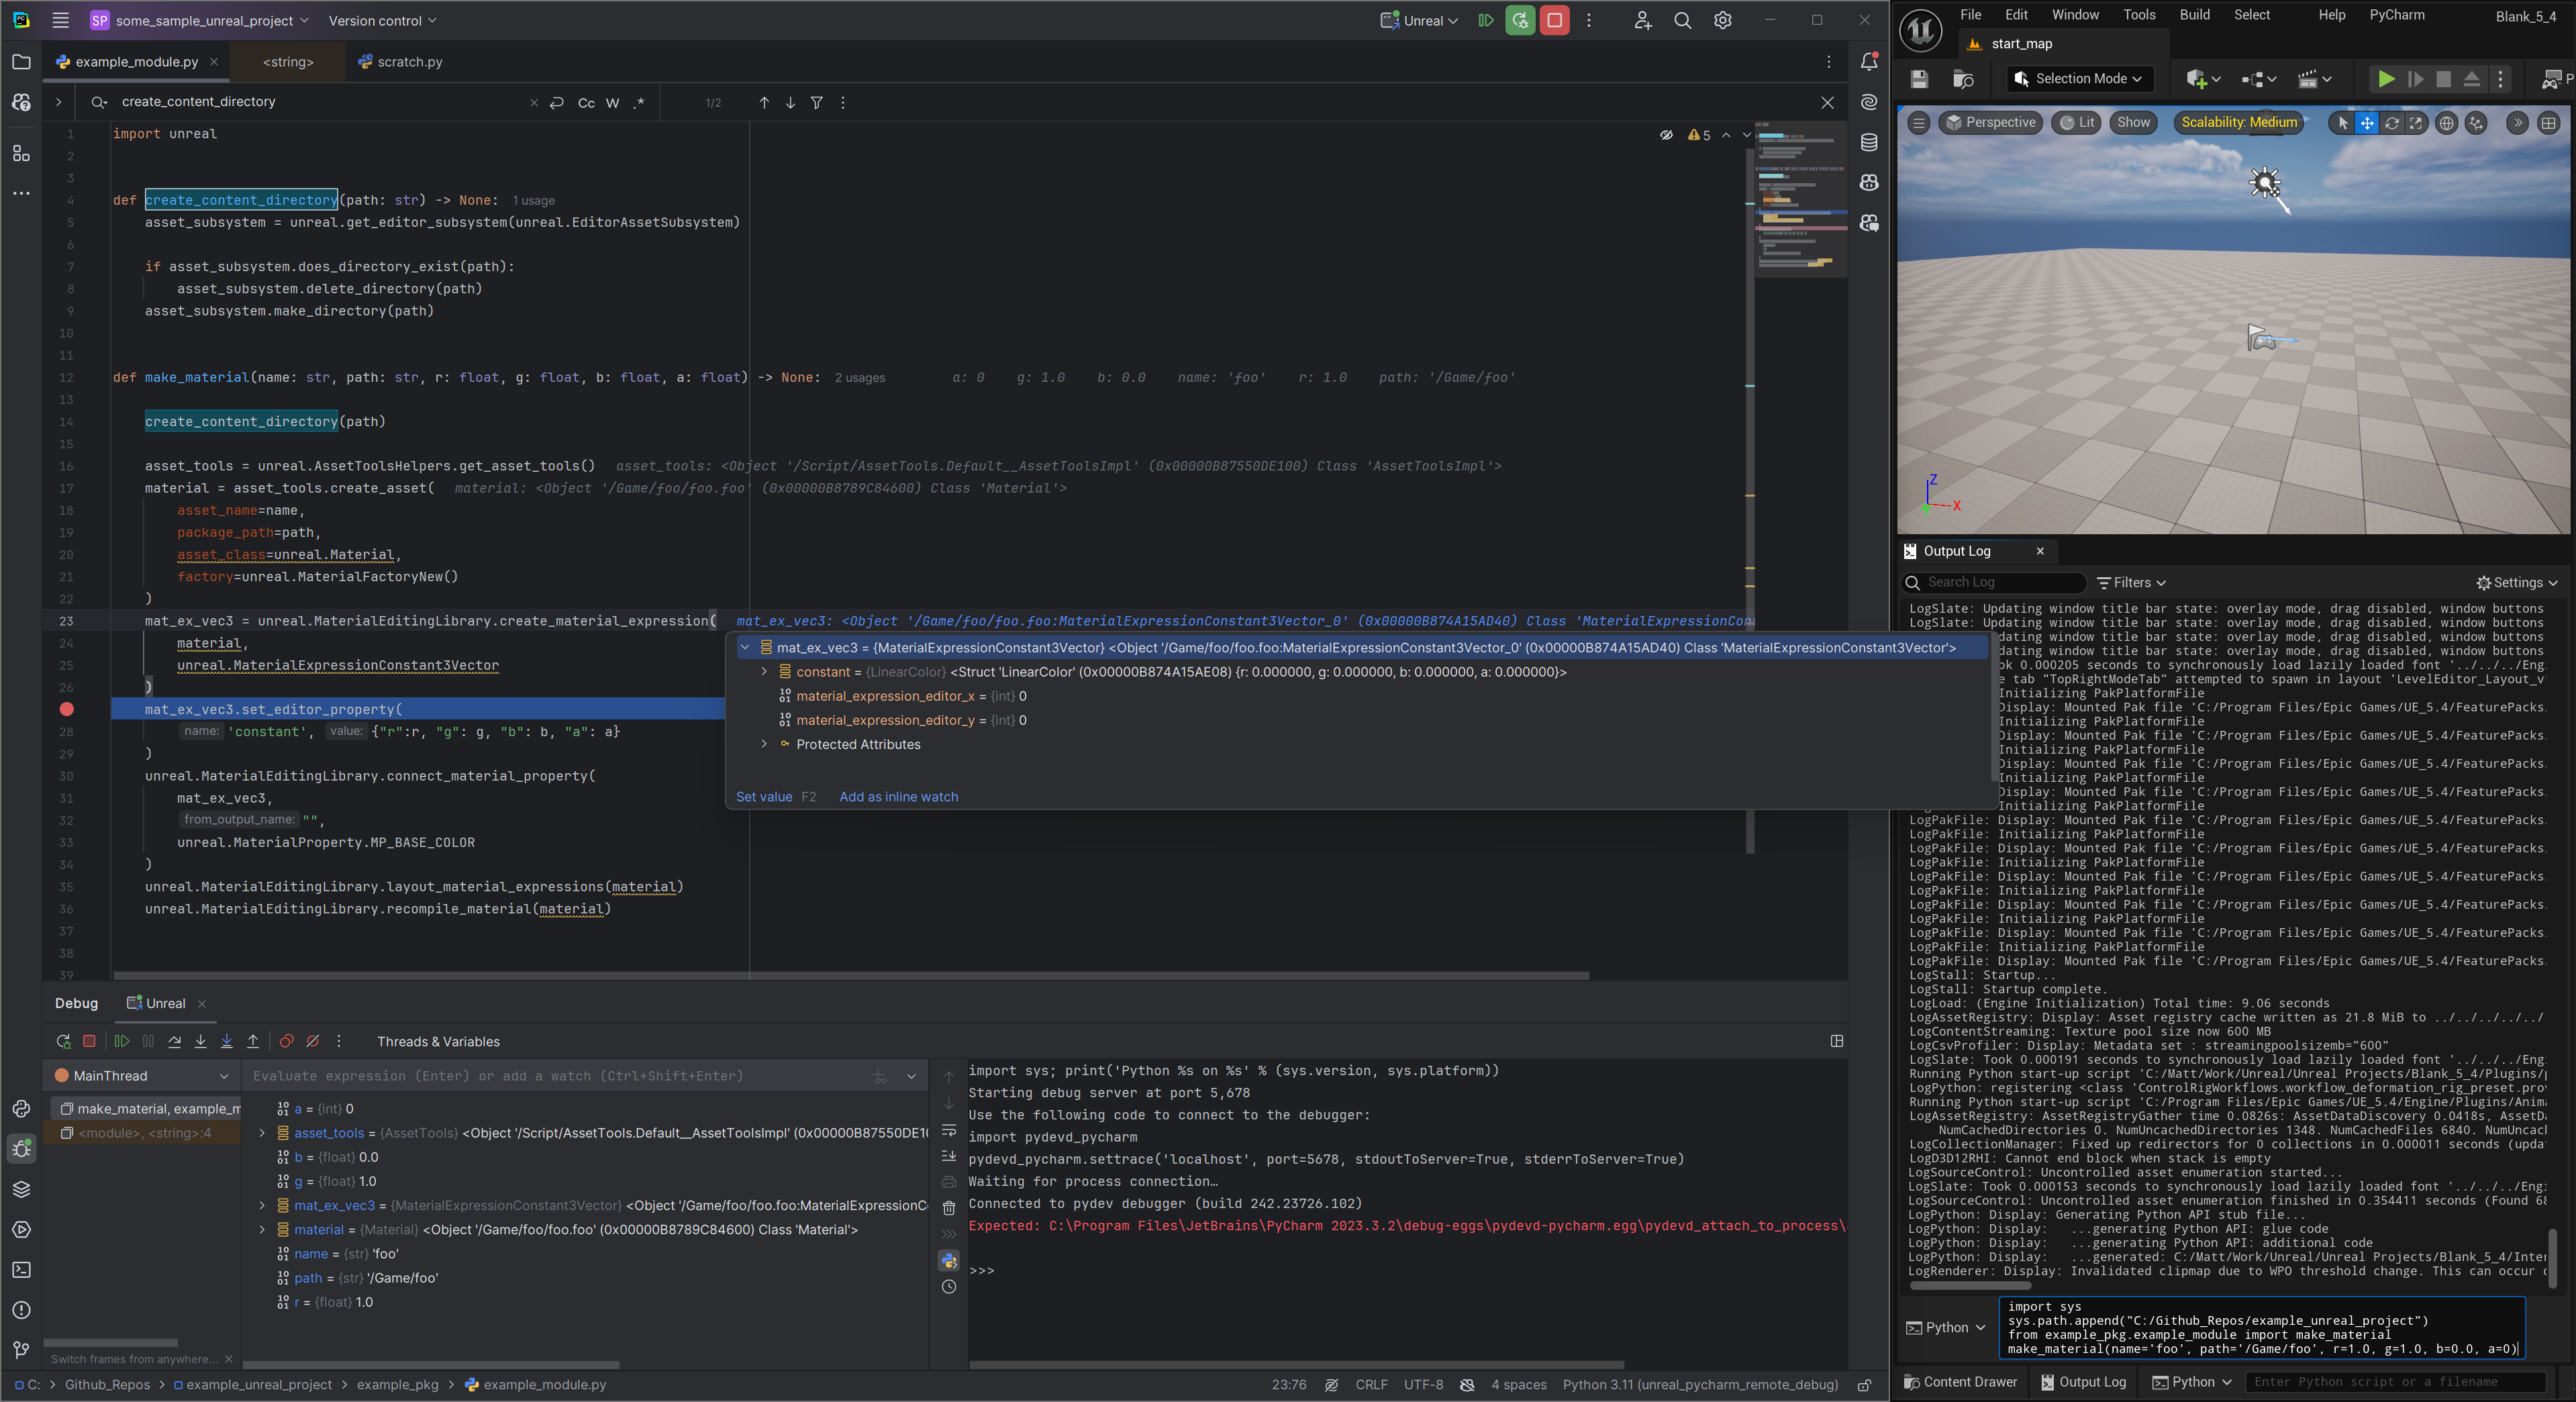This screenshot has height=1402, width=2576.
Task: Toggle Mute Breakpoints in debug toolbar
Action: (313, 1041)
